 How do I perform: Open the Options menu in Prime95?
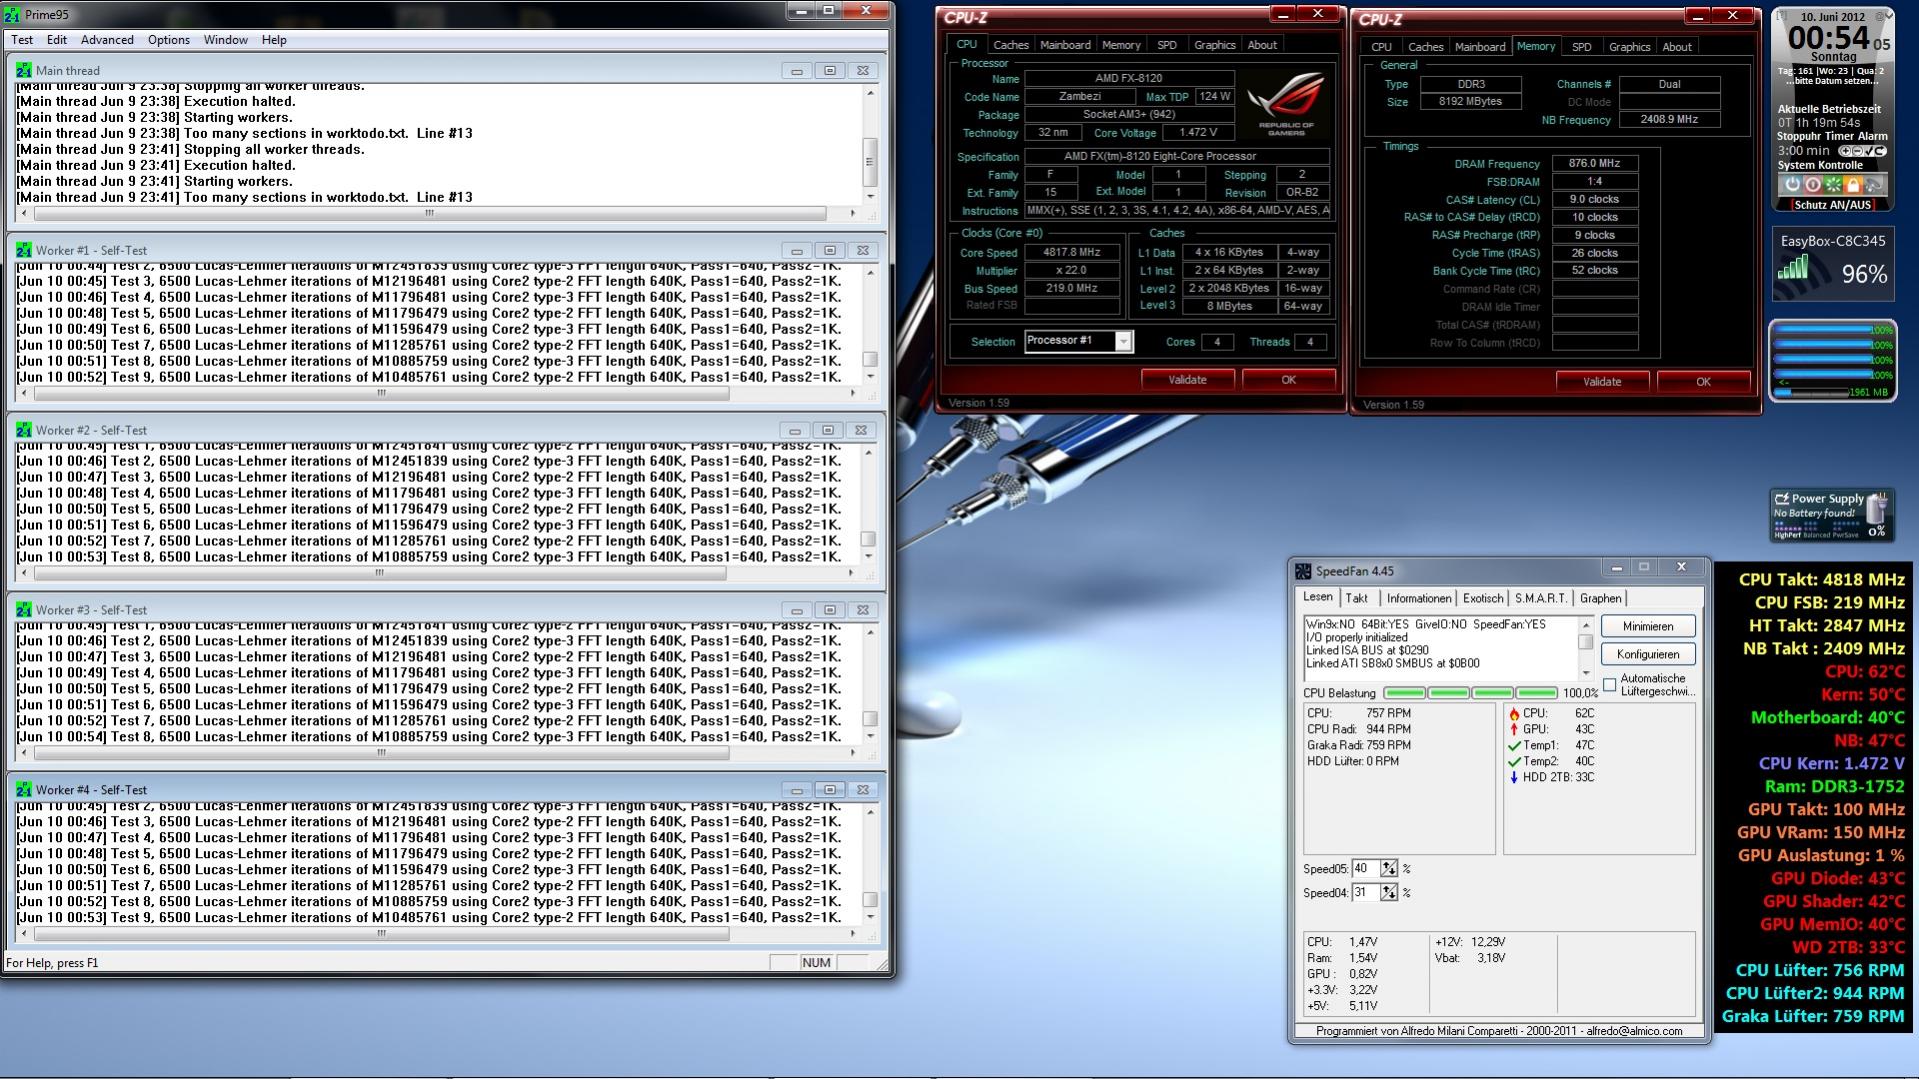(169, 40)
